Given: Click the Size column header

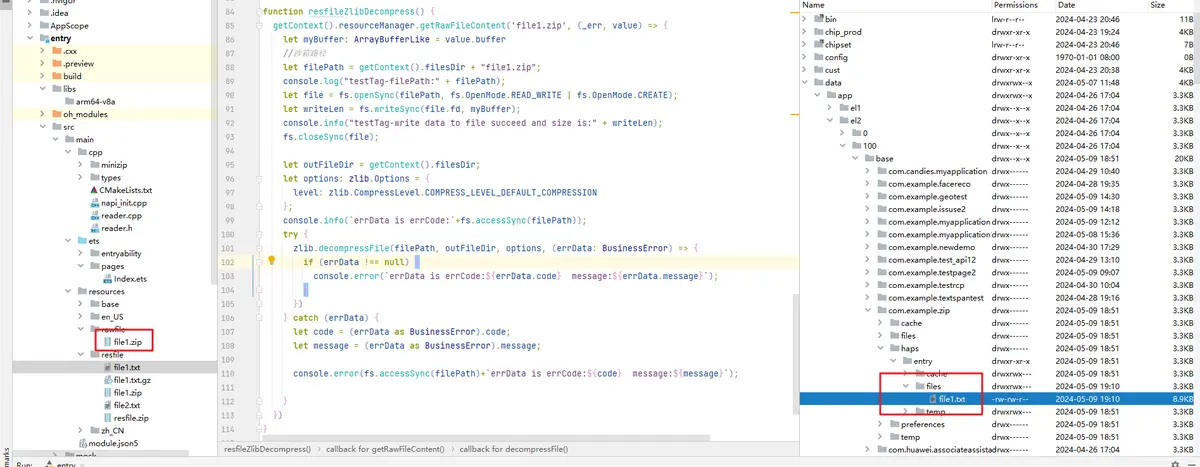Looking at the screenshot, I should coord(1158,6).
